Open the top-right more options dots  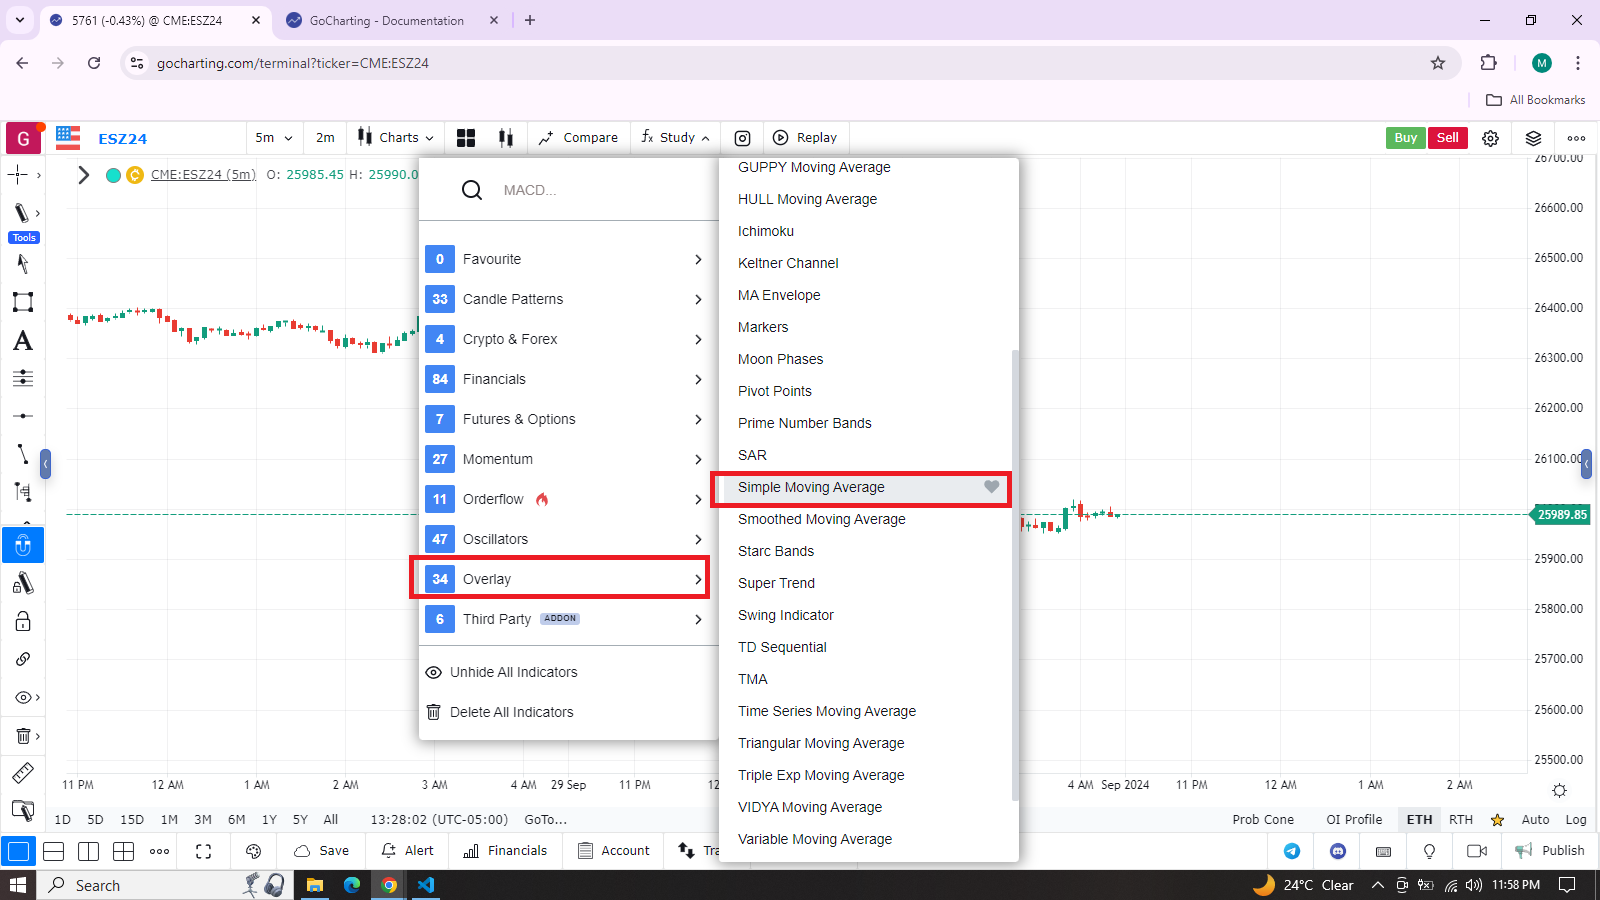pyautogui.click(x=1576, y=138)
